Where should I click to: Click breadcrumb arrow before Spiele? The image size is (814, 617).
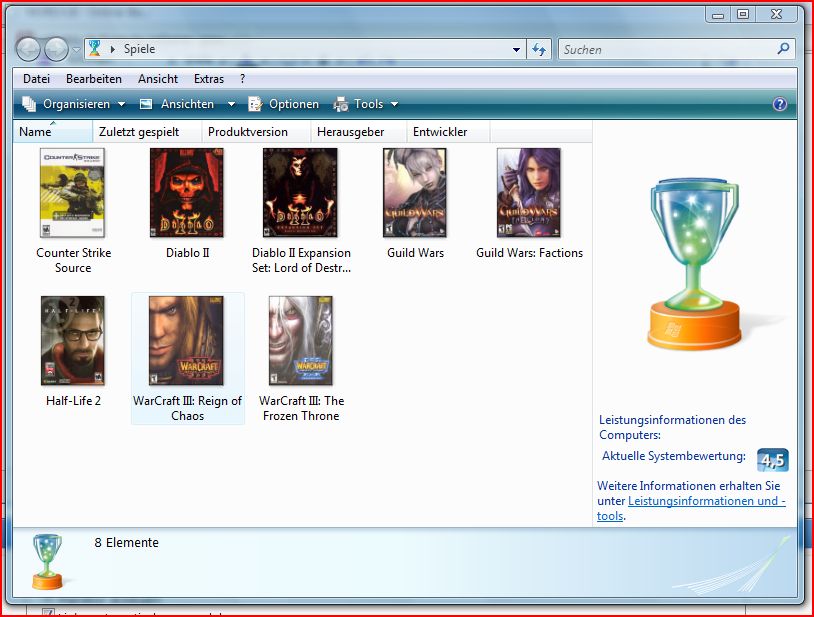[x=113, y=49]
